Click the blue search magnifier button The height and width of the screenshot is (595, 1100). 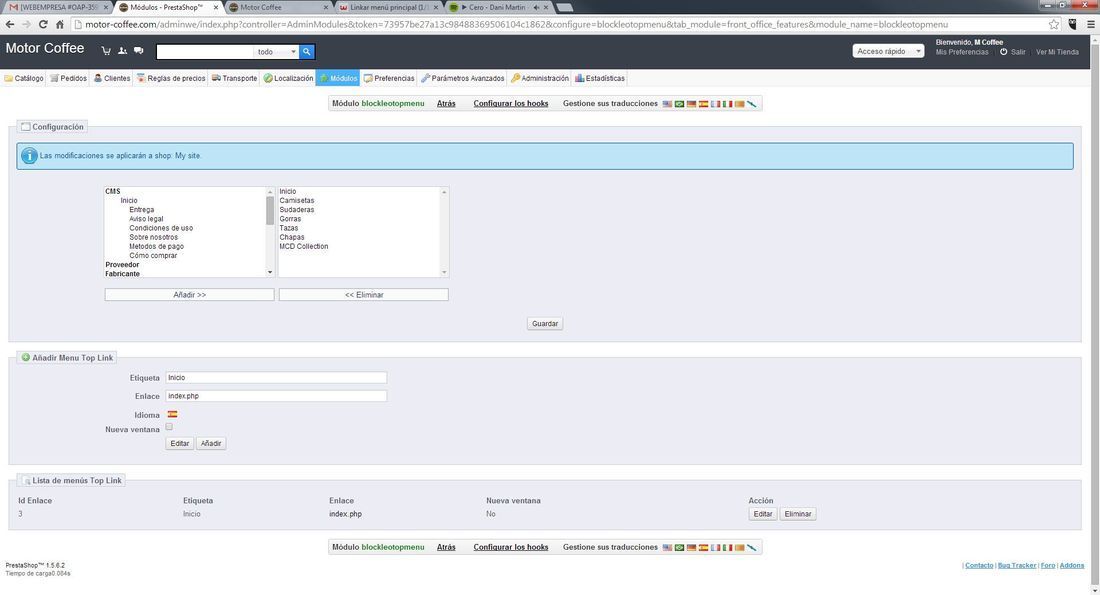pos(307,51)
